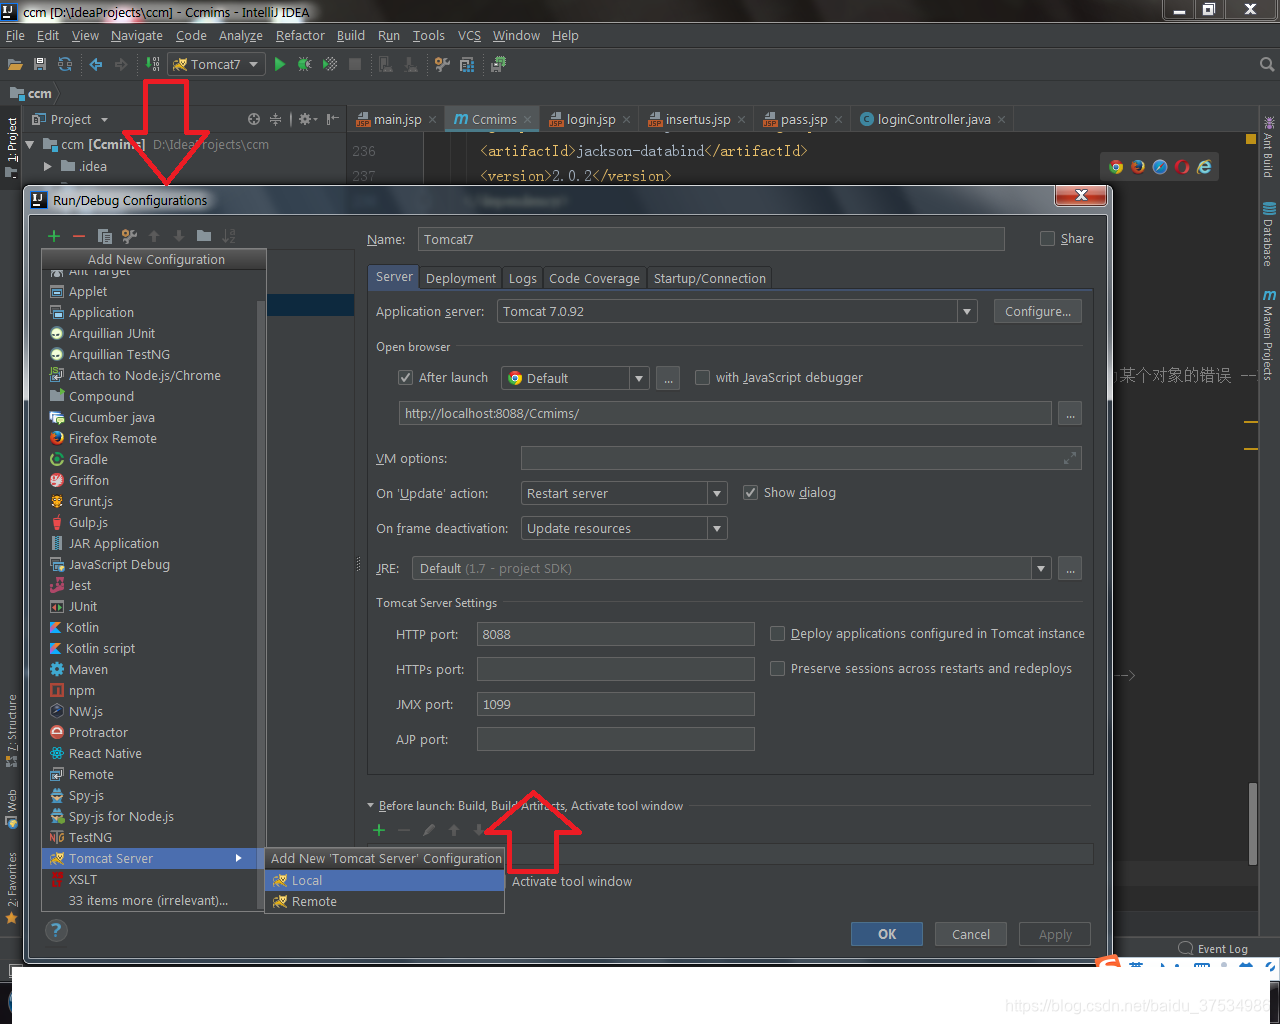Click the Save All toolbar icon
Viewport: 1280px width, 1024px height.
pos(40,64)
